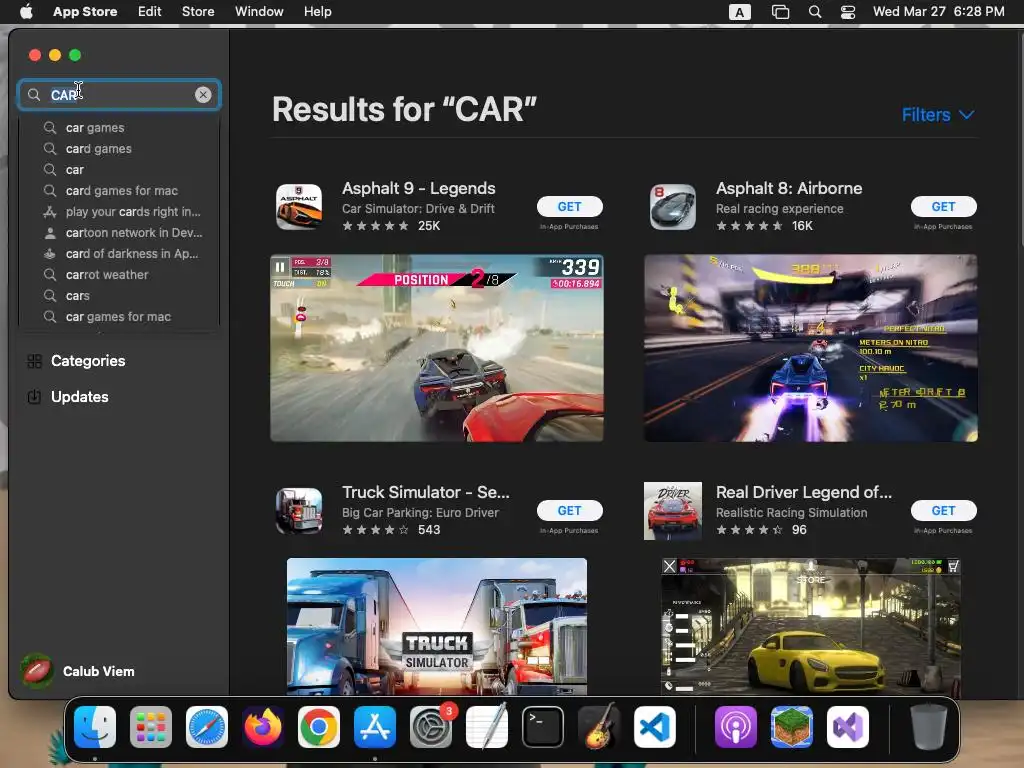
Task: Click the Asphalt 9 - Legends title
Action: click(419, 188)
